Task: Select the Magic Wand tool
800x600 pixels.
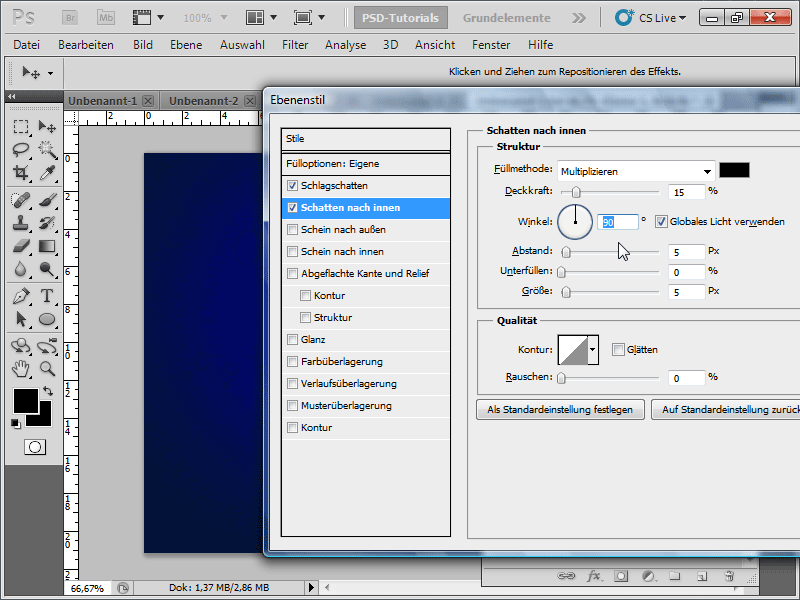Action: 47,149
